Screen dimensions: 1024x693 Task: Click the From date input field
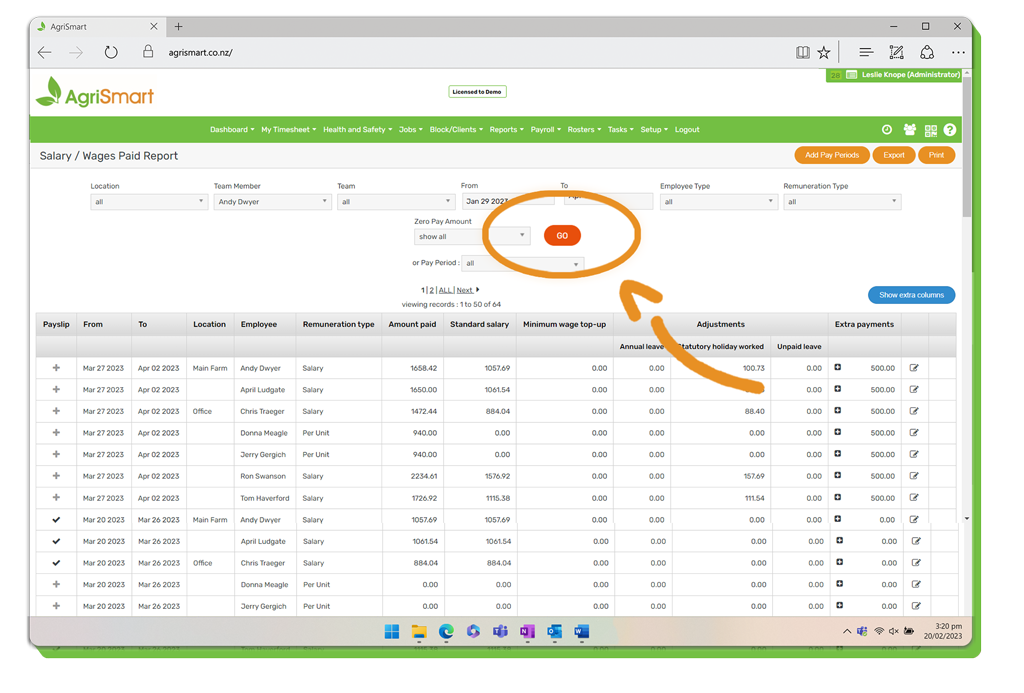tap(507, 202)
